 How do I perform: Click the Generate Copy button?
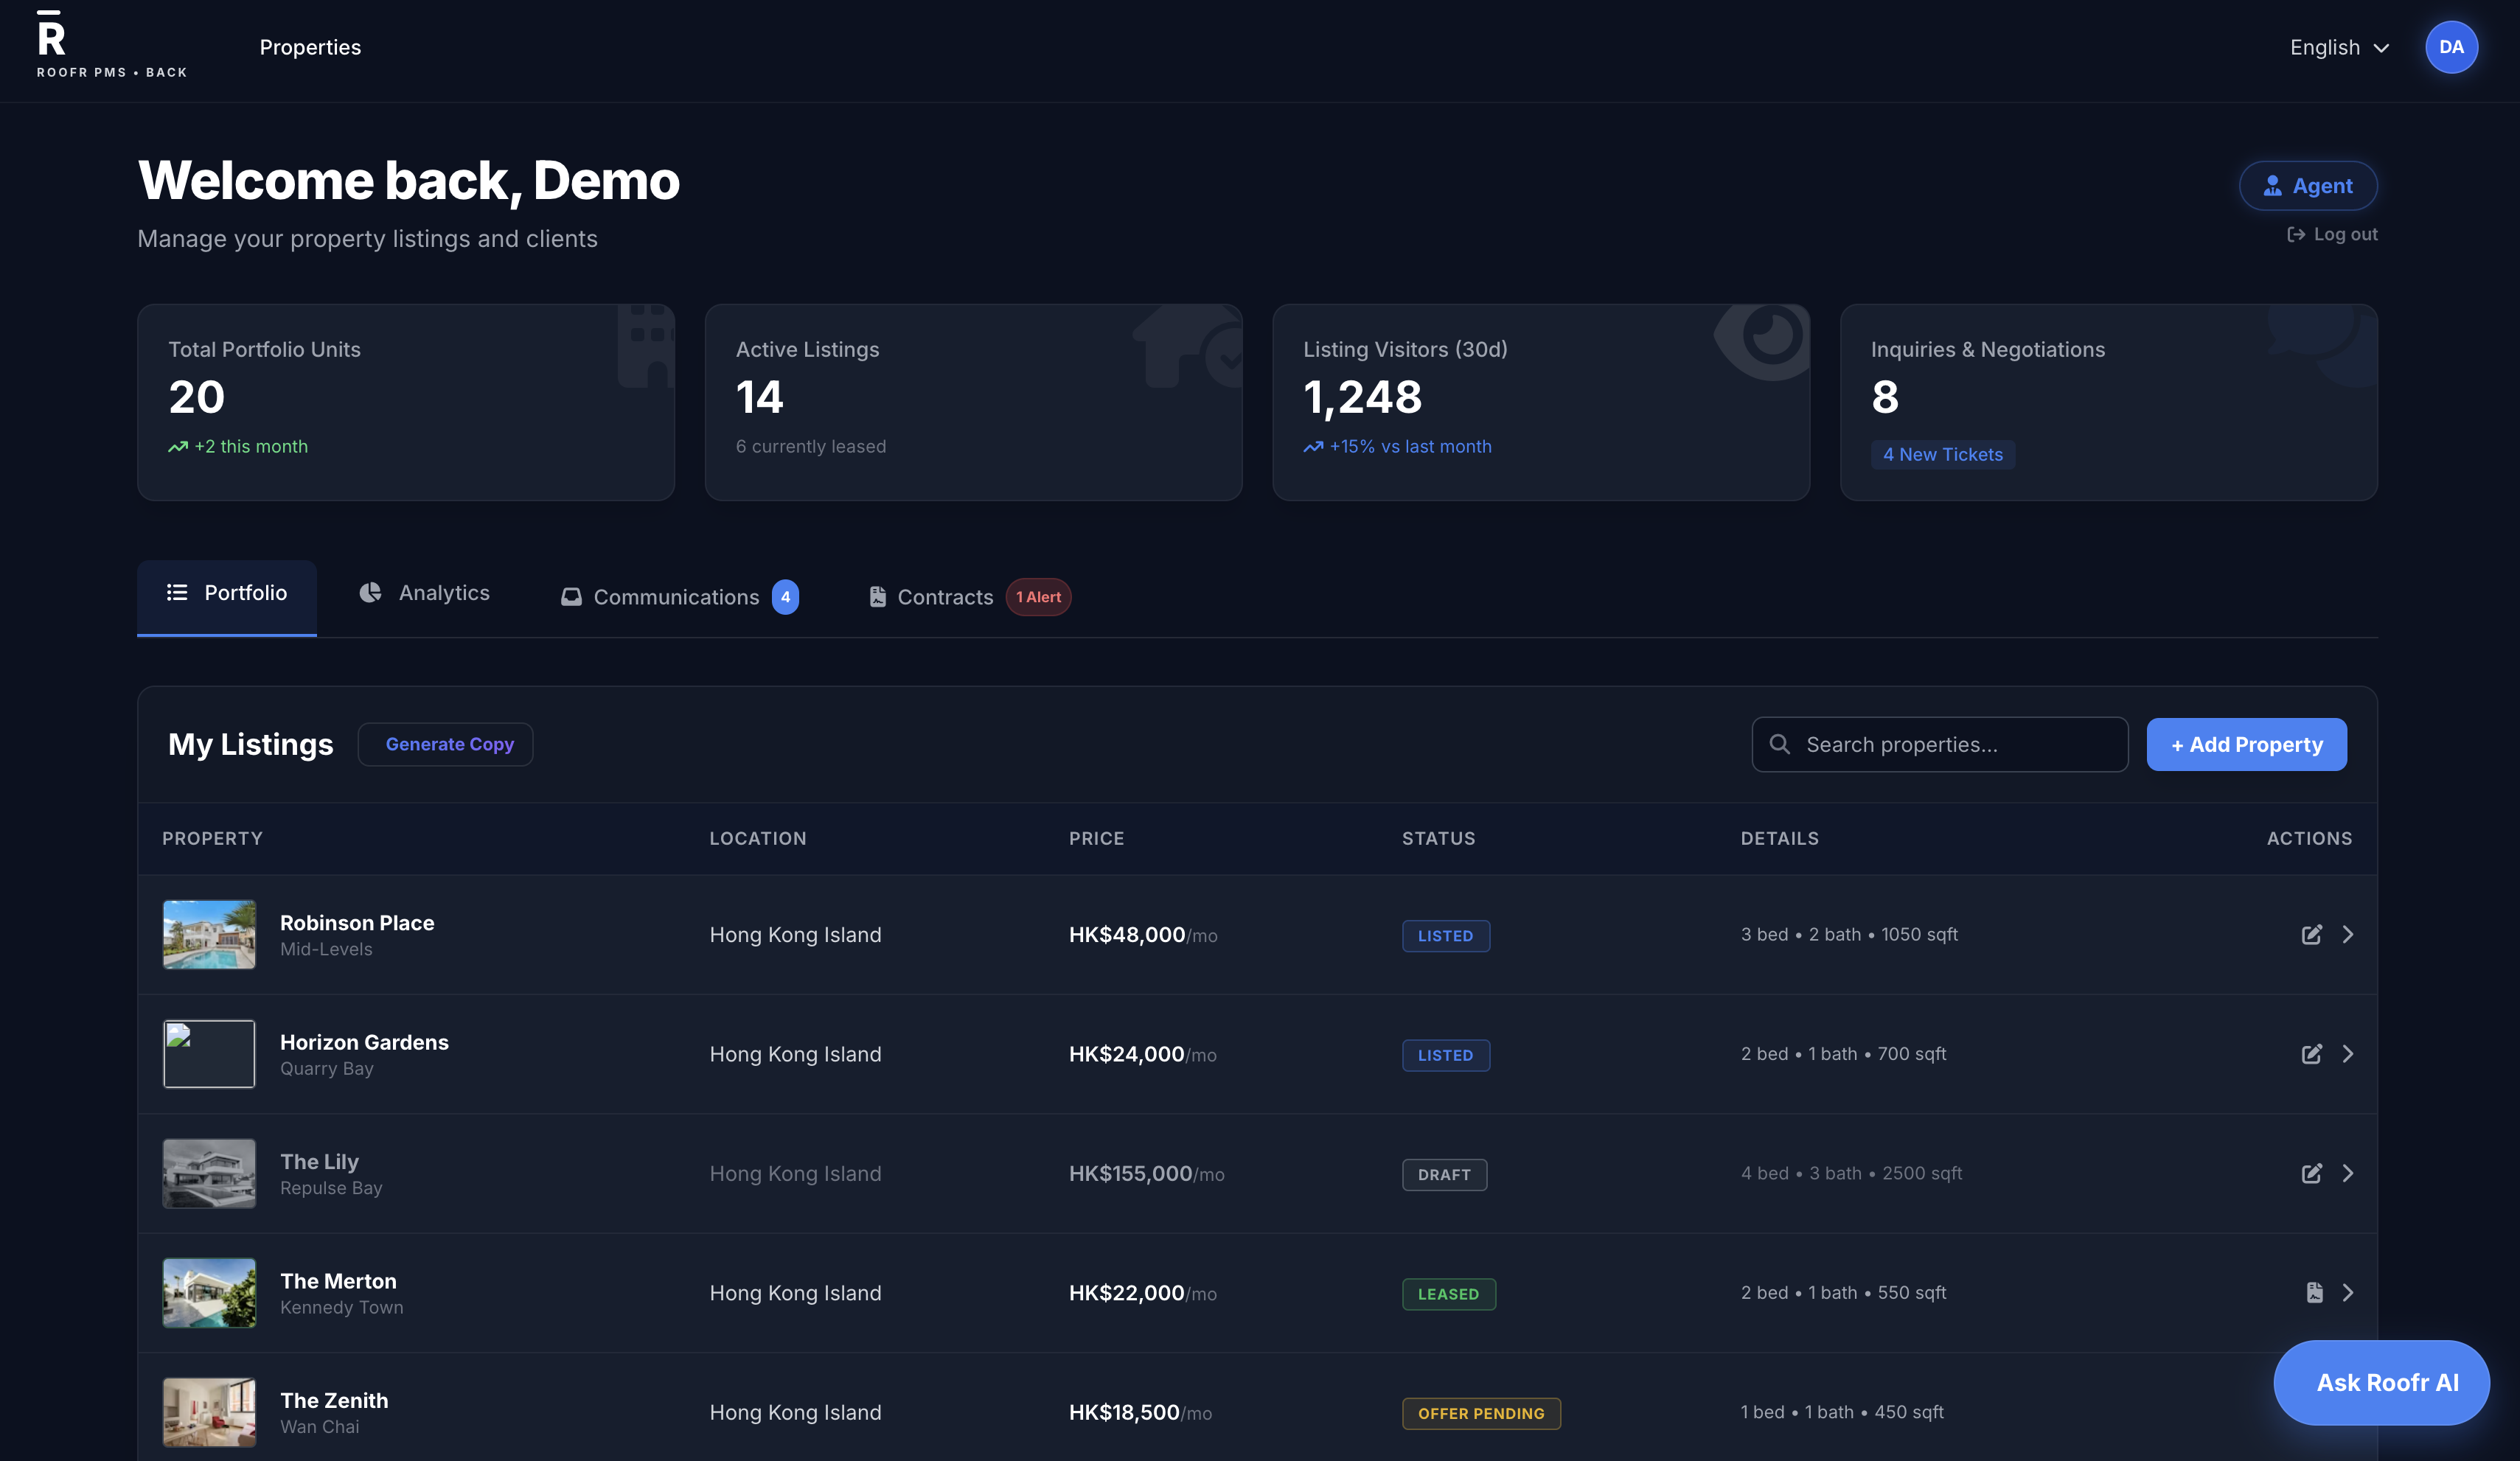click(x=445, y=744)
